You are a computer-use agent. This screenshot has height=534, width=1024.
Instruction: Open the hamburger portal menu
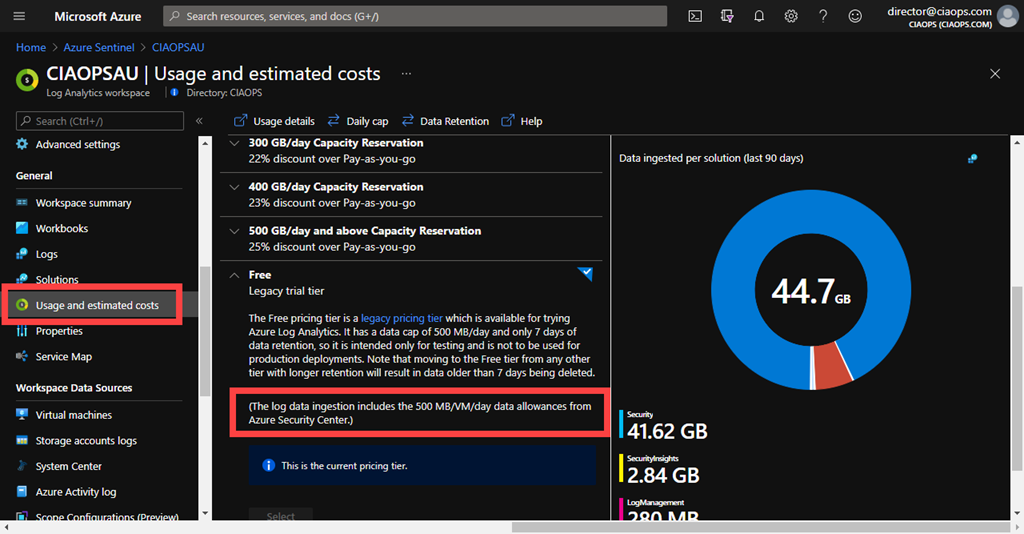point(20,16)
